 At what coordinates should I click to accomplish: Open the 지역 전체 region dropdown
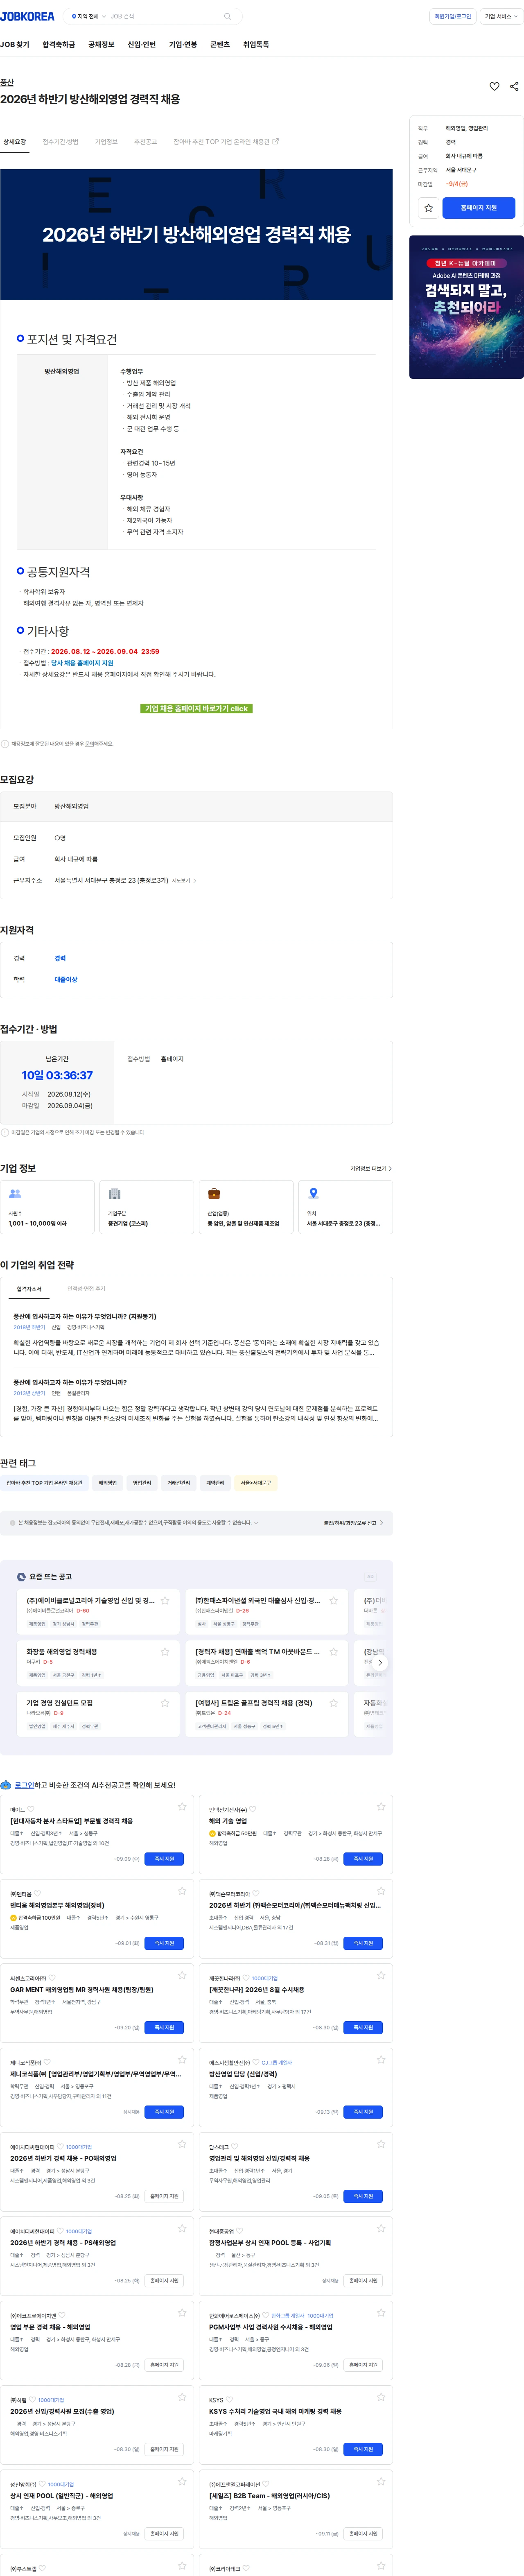89,16
